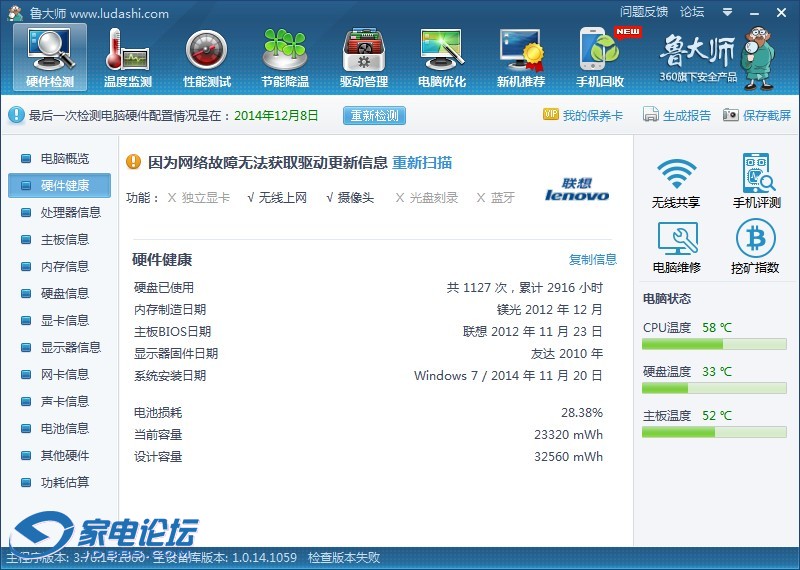The image size is (800, 570).
Task: Switch to 处理器信息 processor info section
Action: [x=70, y=212]
